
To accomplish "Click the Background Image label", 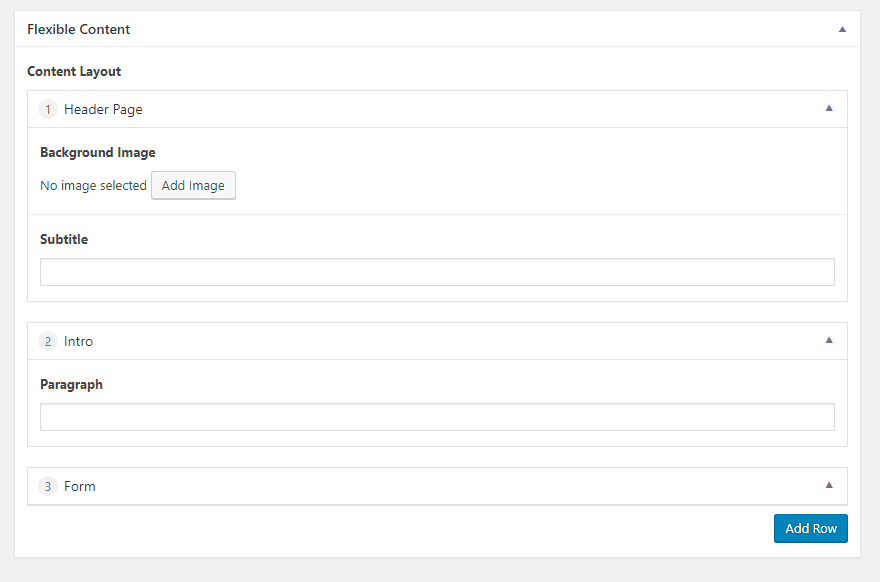I will 98,153.
